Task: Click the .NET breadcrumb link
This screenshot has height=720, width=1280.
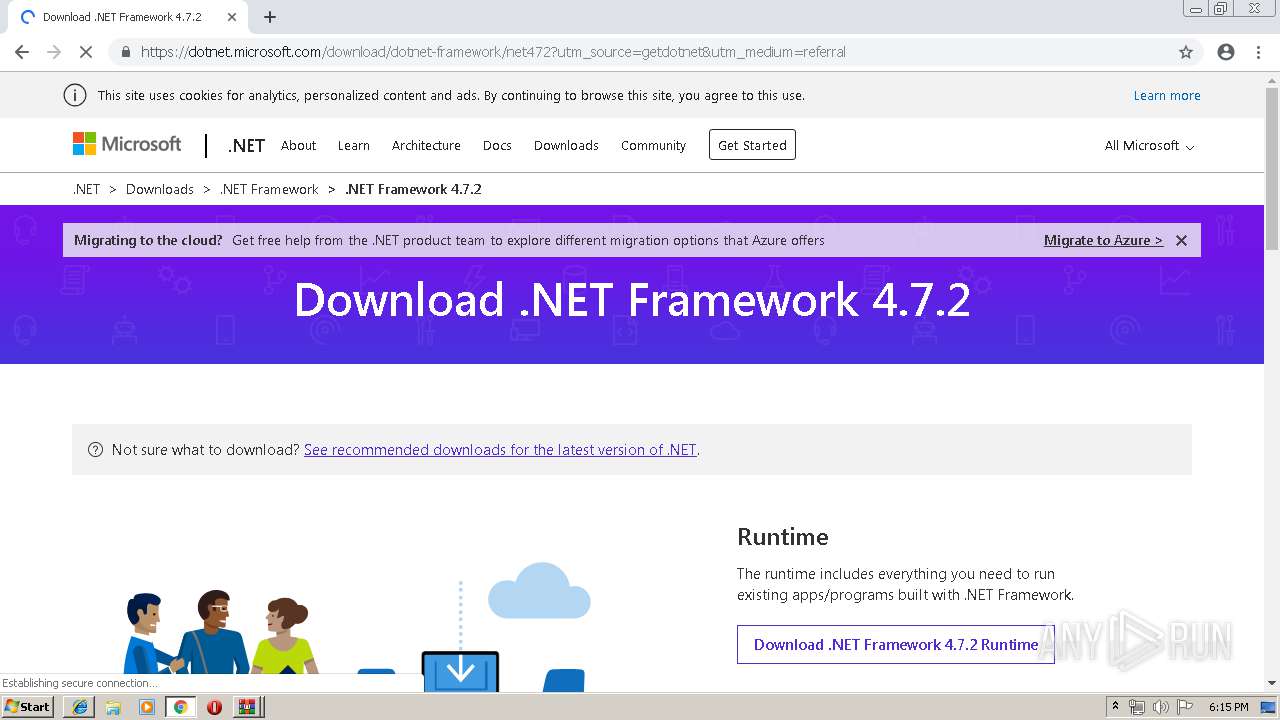Action: pyautogui.click(x=86, y=189)
